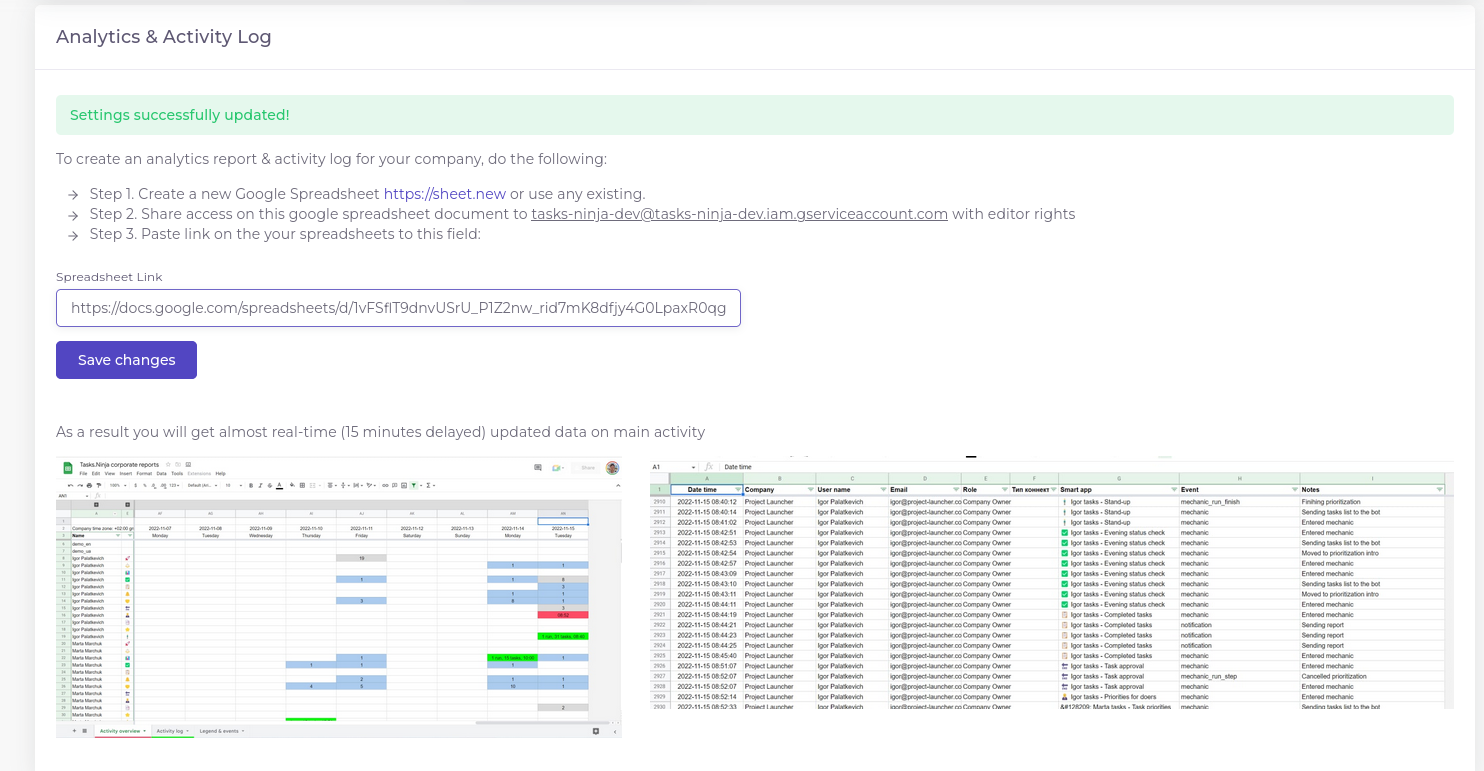Expand the Activity overview tab dropdown arrow

click(145, 731)
